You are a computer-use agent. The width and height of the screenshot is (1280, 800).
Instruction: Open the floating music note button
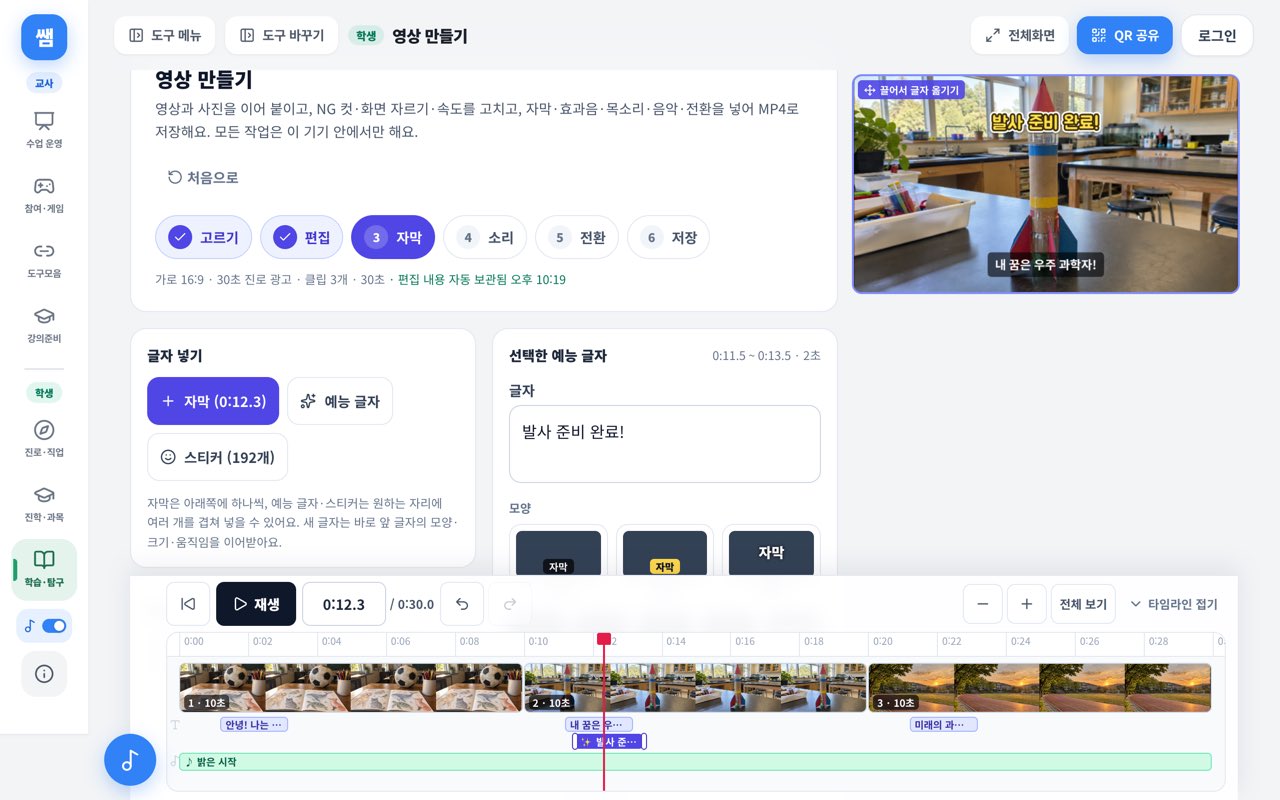130,760
